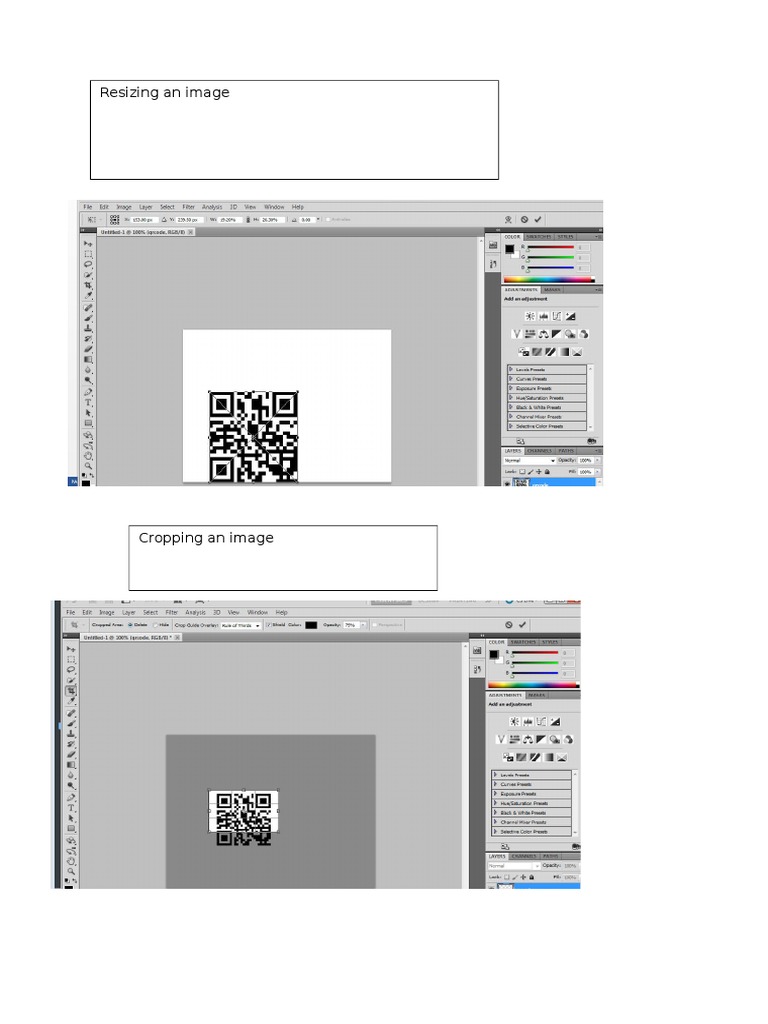
Task: Select the Move tool in upper Photoshop screenshot
Action: click(88, 244)
